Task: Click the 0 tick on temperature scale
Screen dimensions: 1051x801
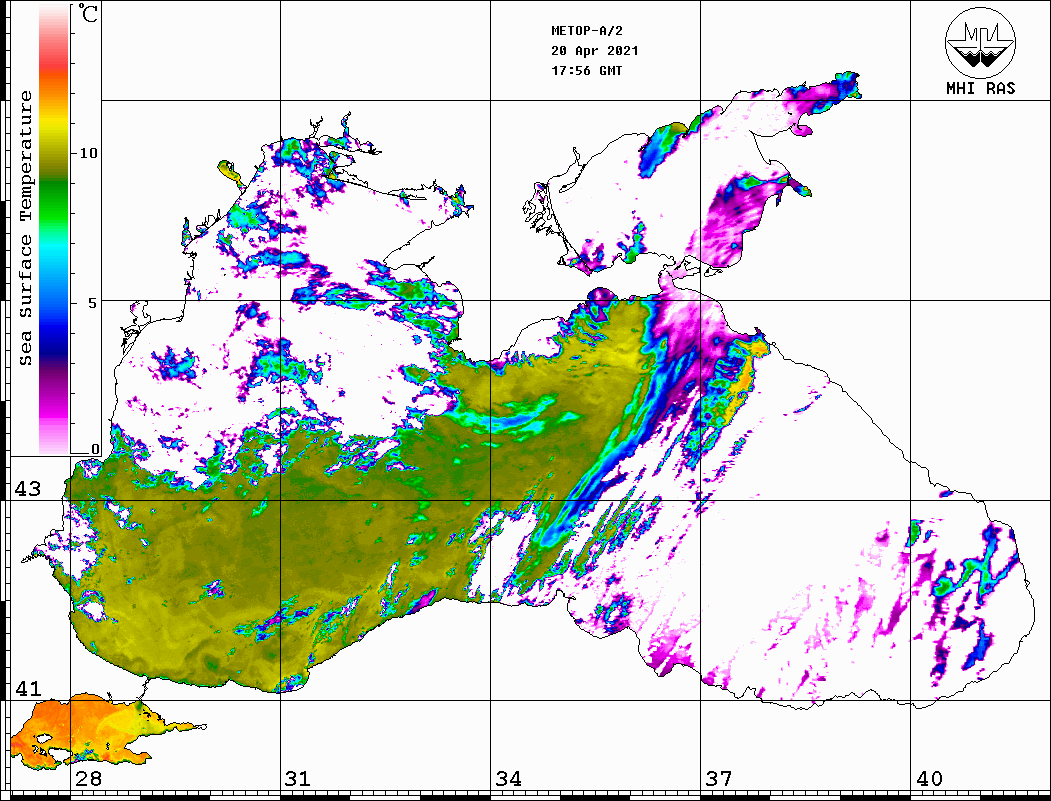Action: point(95,449)
